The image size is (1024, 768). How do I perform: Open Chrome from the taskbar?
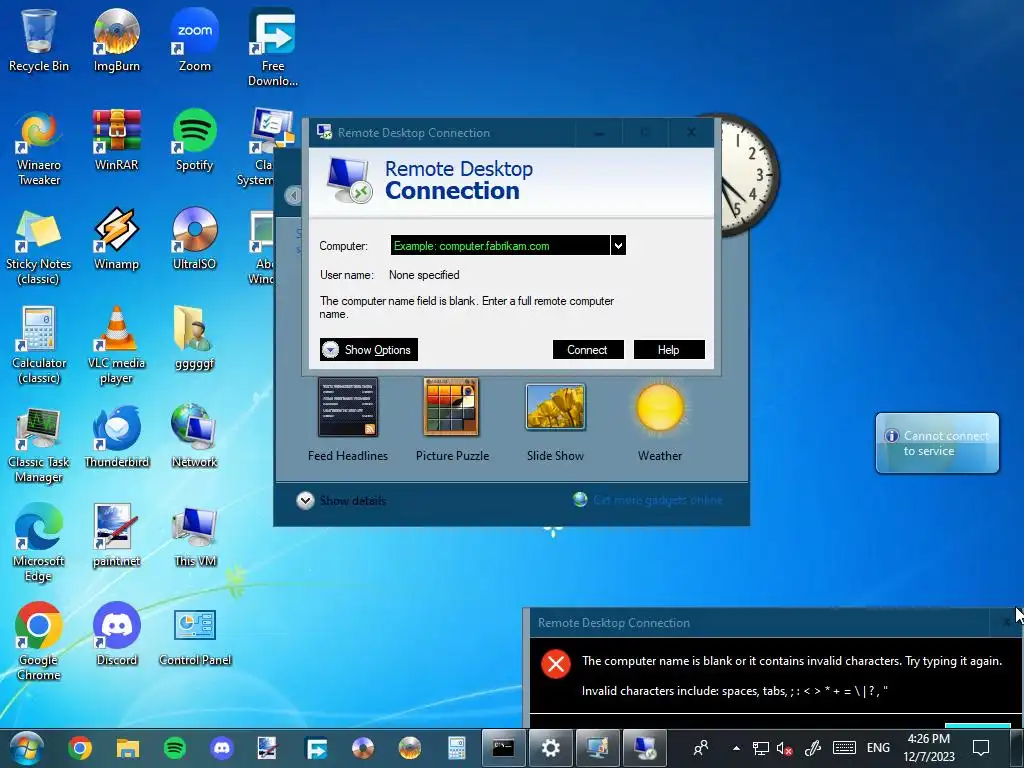[x=80, y=748]
